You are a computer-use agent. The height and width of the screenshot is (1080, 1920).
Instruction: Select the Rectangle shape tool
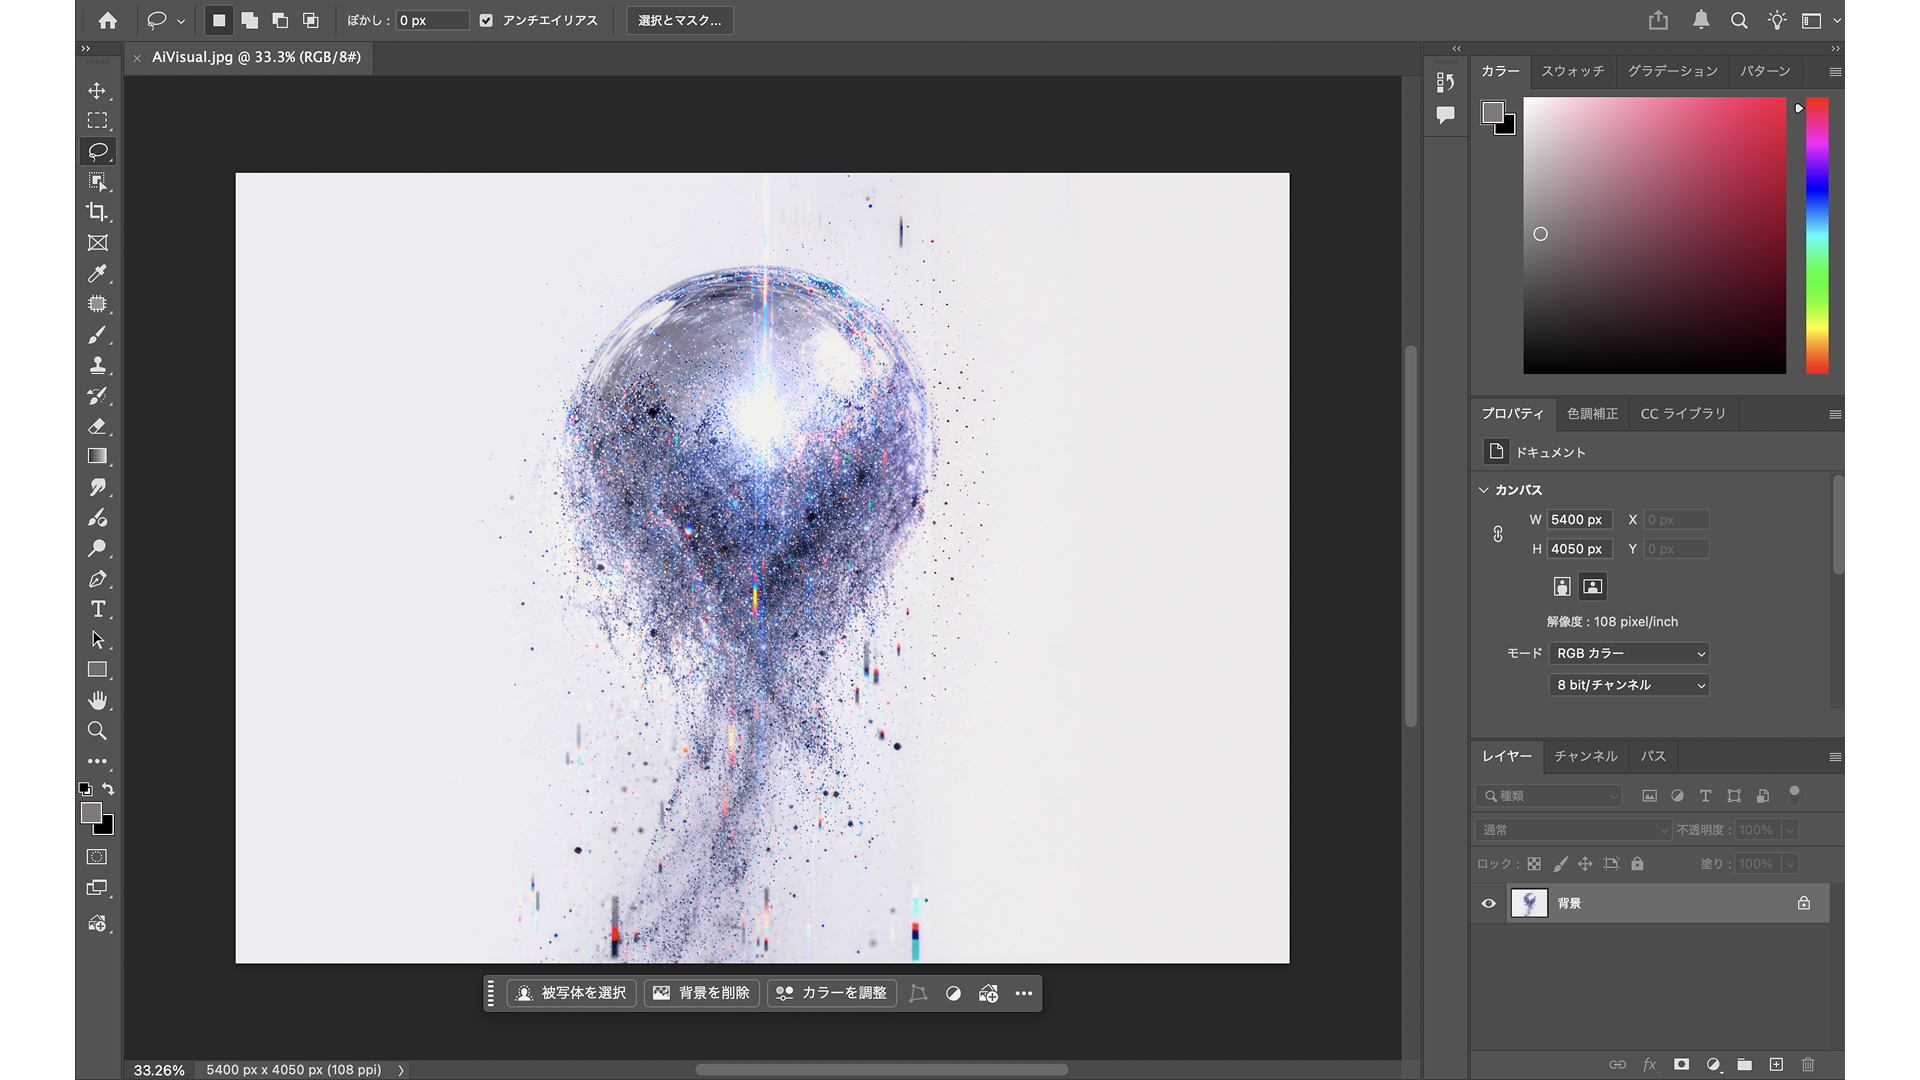pyautogui.click(x=97, y=670)
